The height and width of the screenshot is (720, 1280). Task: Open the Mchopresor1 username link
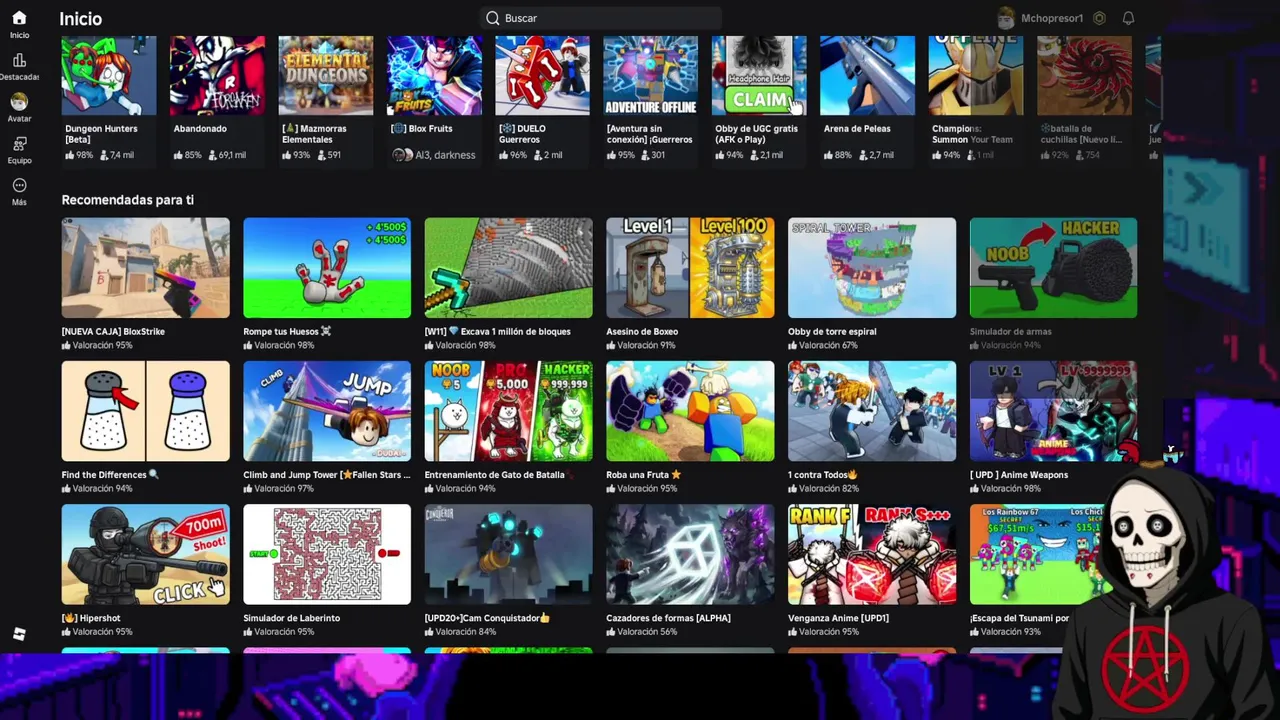tap(1052, 18)
